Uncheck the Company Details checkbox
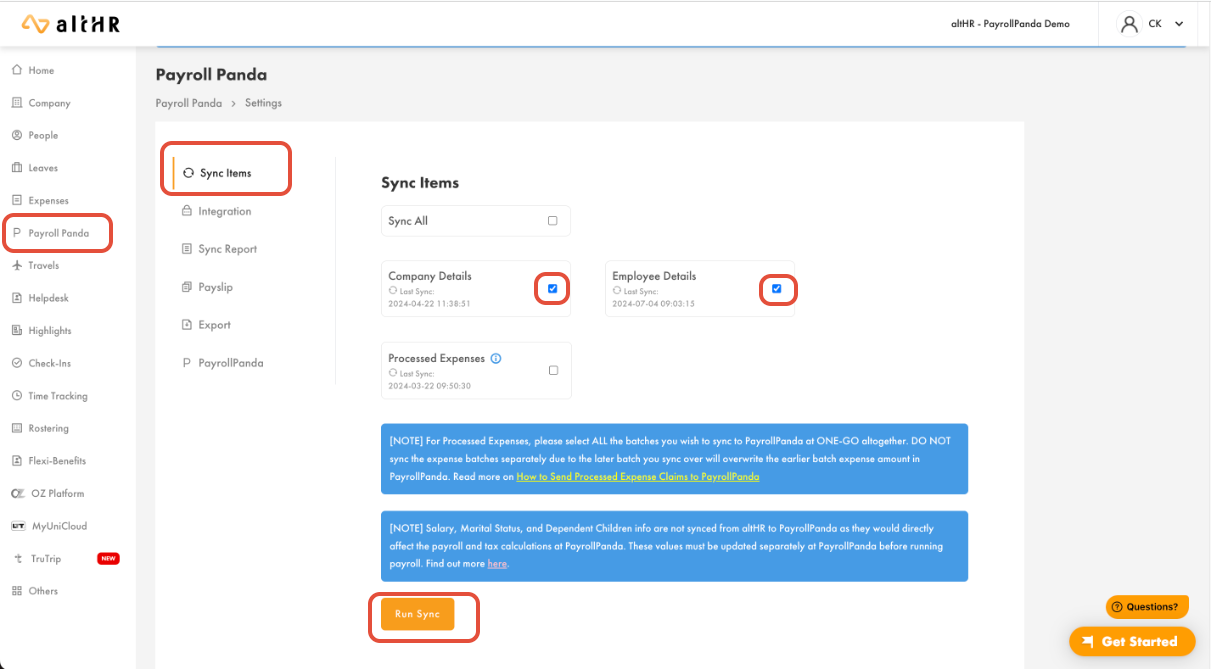Viewport: 1211px width, 669px height. point(553,289)
